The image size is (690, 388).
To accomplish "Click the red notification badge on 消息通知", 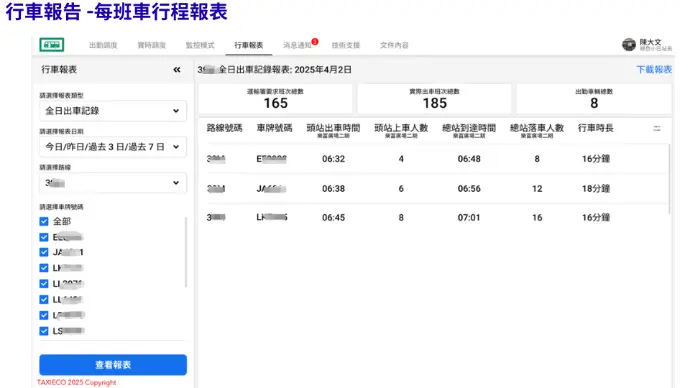I will pos(315,42).
